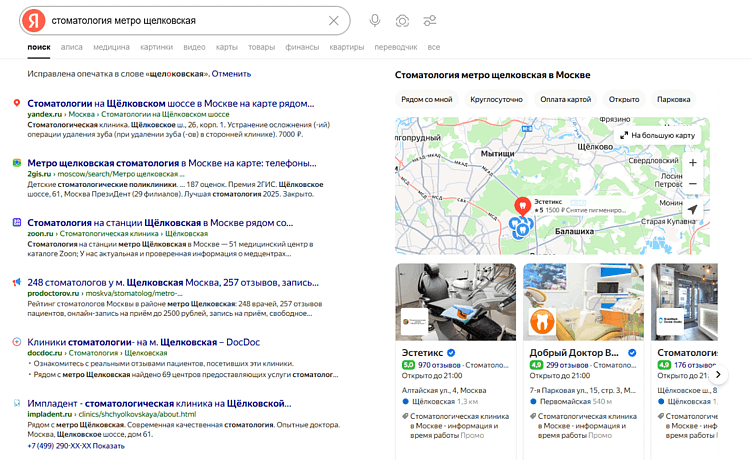751x460 pixels.
Task: Open zoon.ru Стоматология на станции Щёлковская result
Action: coord(160,223)
